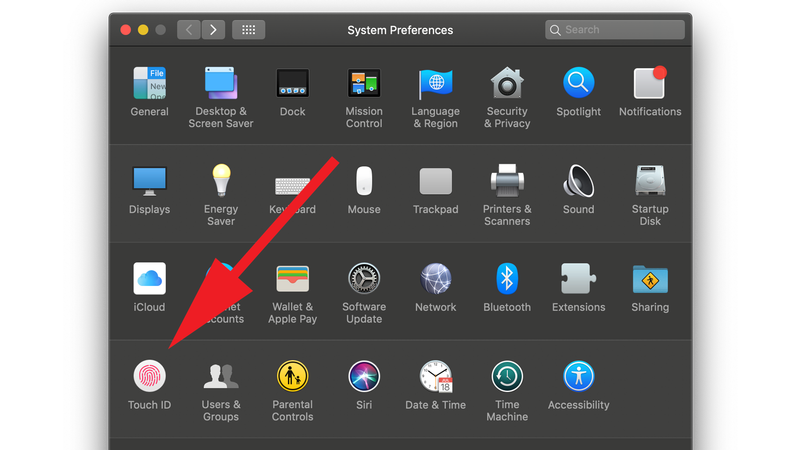
Task: Open Language & Region pane
Action: 435,83
